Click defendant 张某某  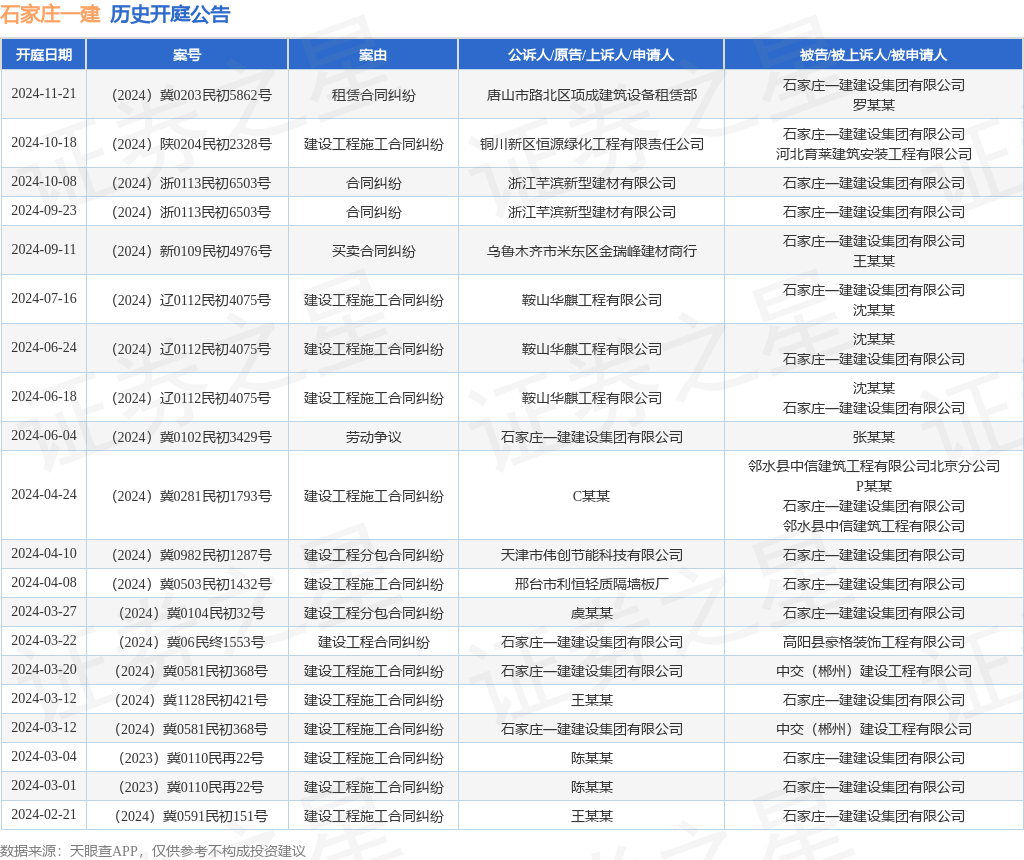873,438
